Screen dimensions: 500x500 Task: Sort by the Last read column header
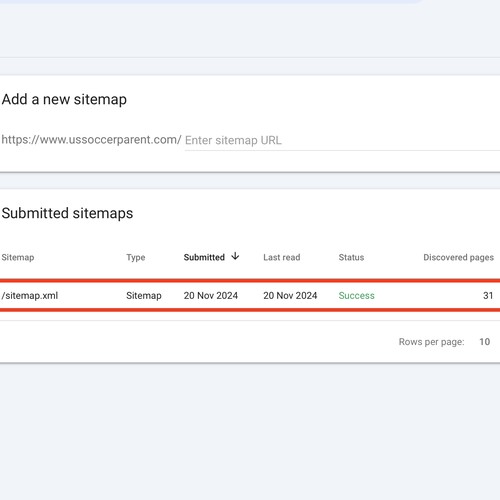click(282, 257)
